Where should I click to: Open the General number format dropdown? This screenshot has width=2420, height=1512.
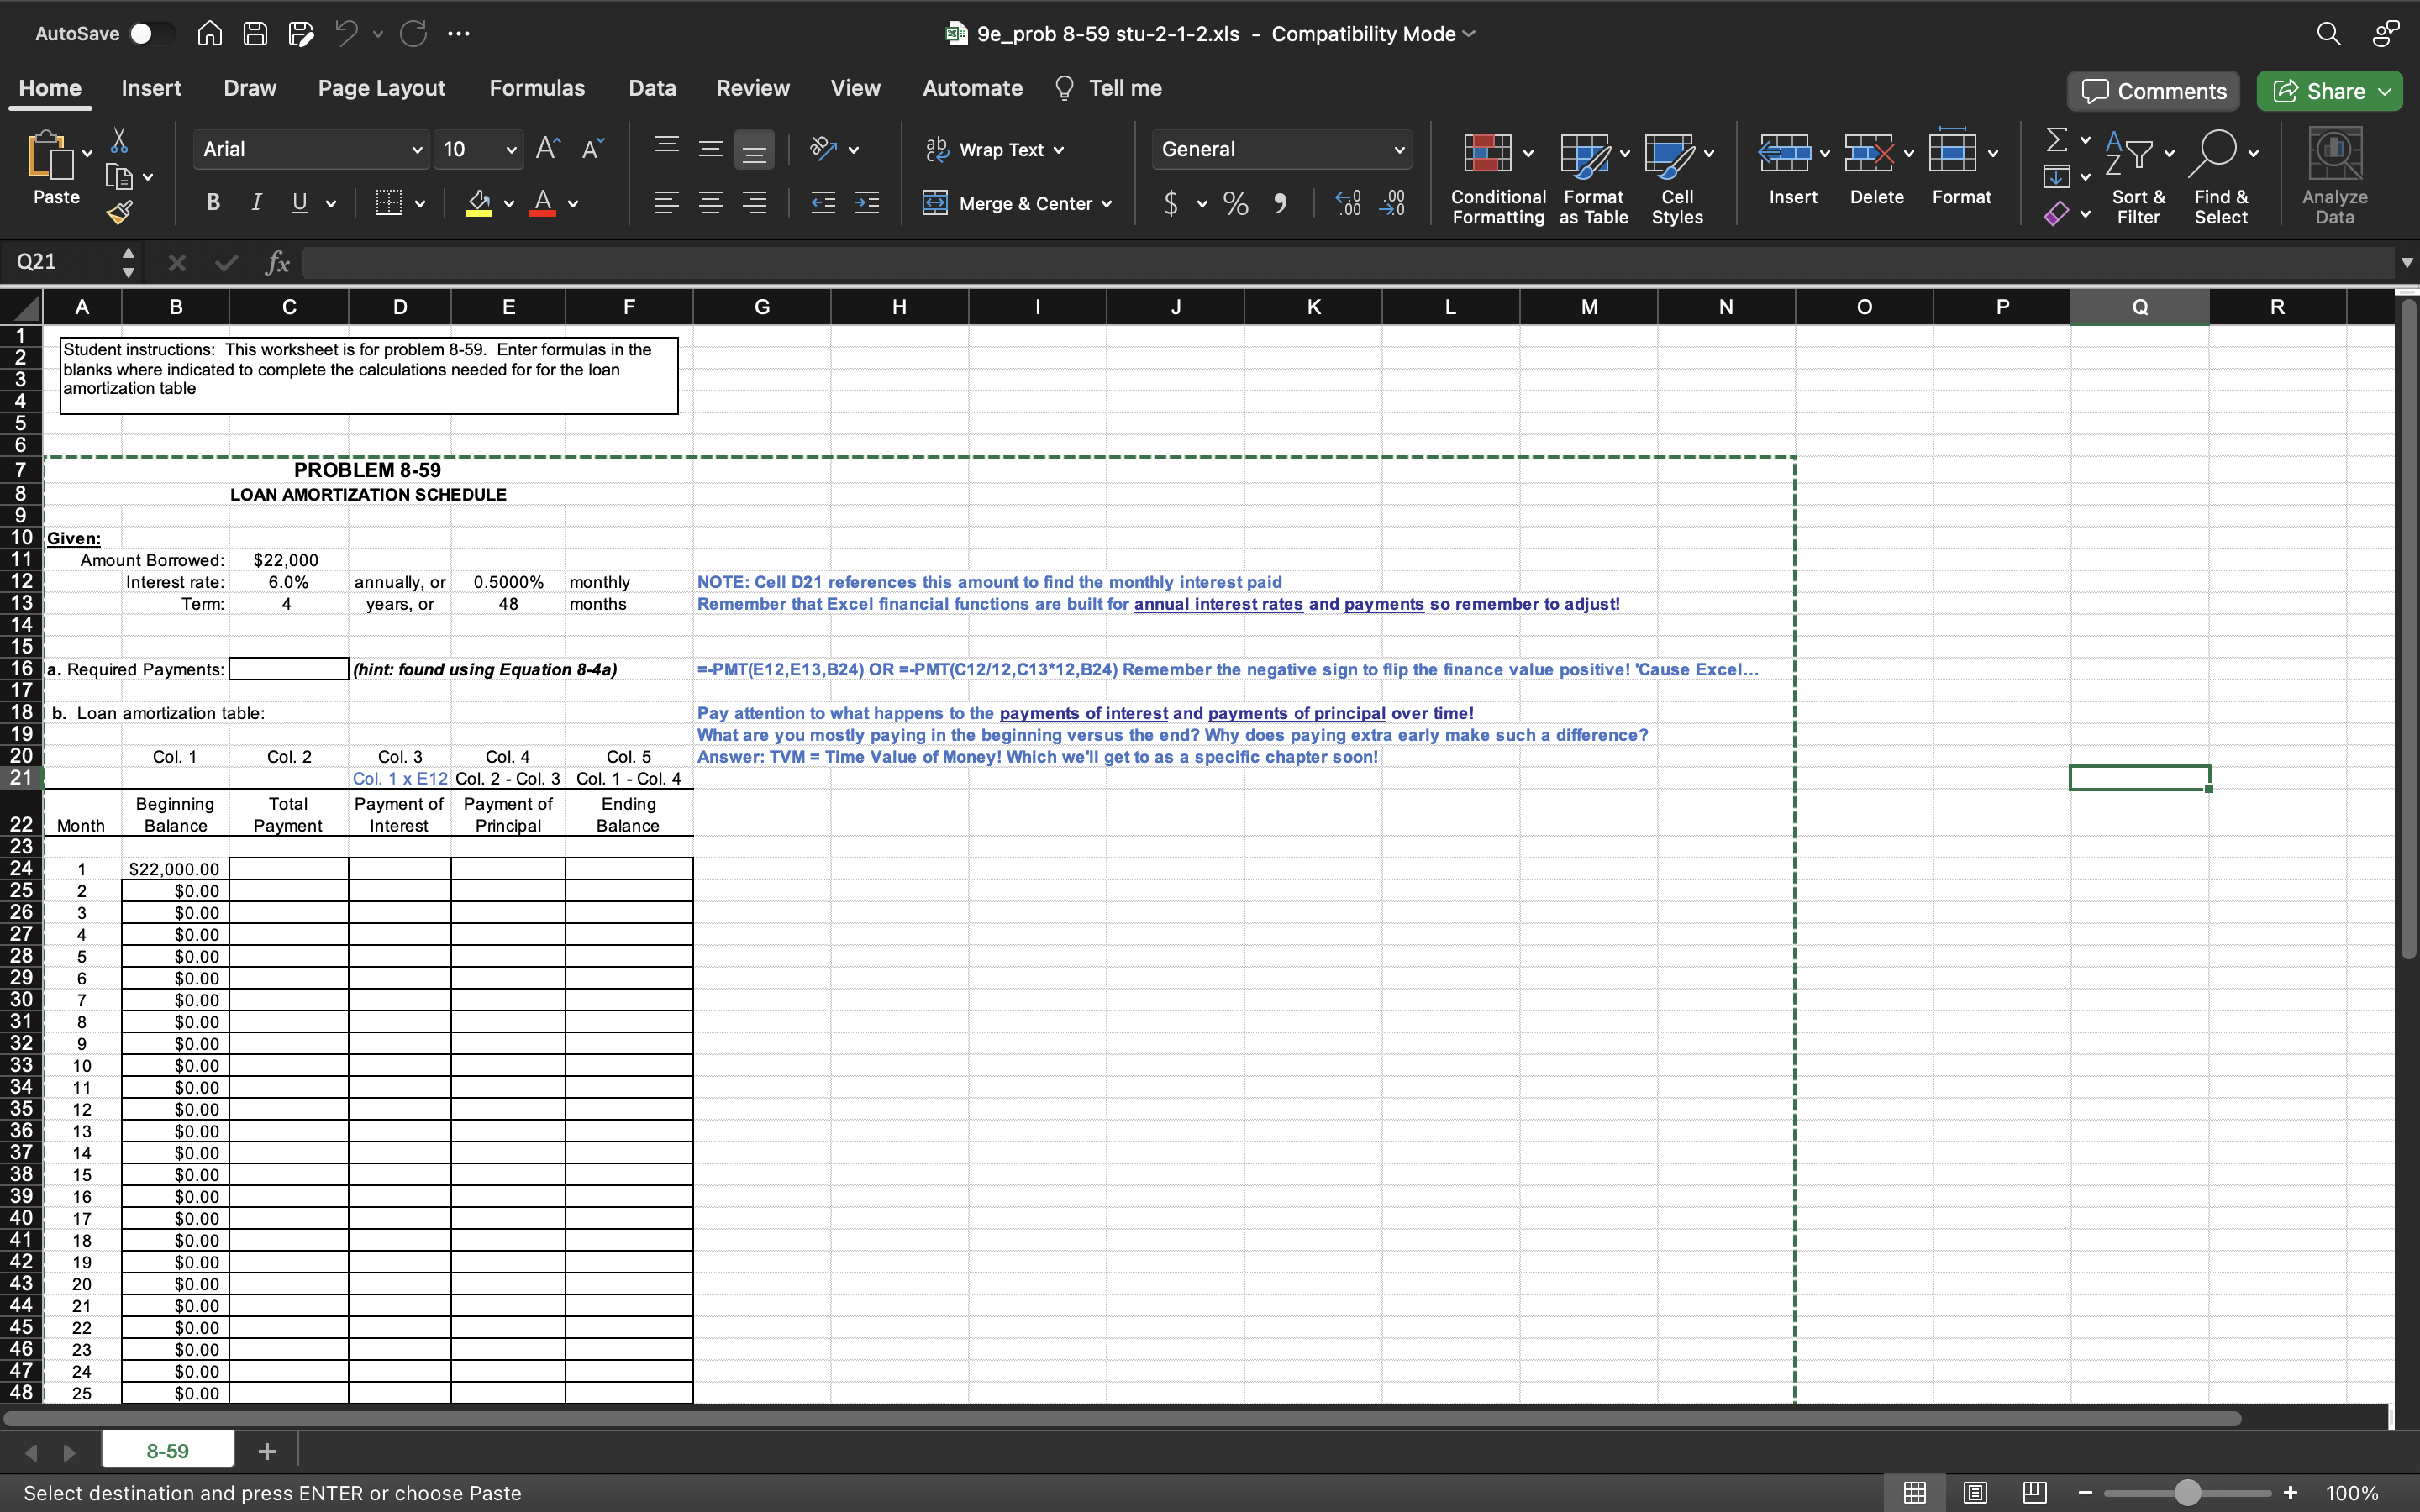[1399, 150]
